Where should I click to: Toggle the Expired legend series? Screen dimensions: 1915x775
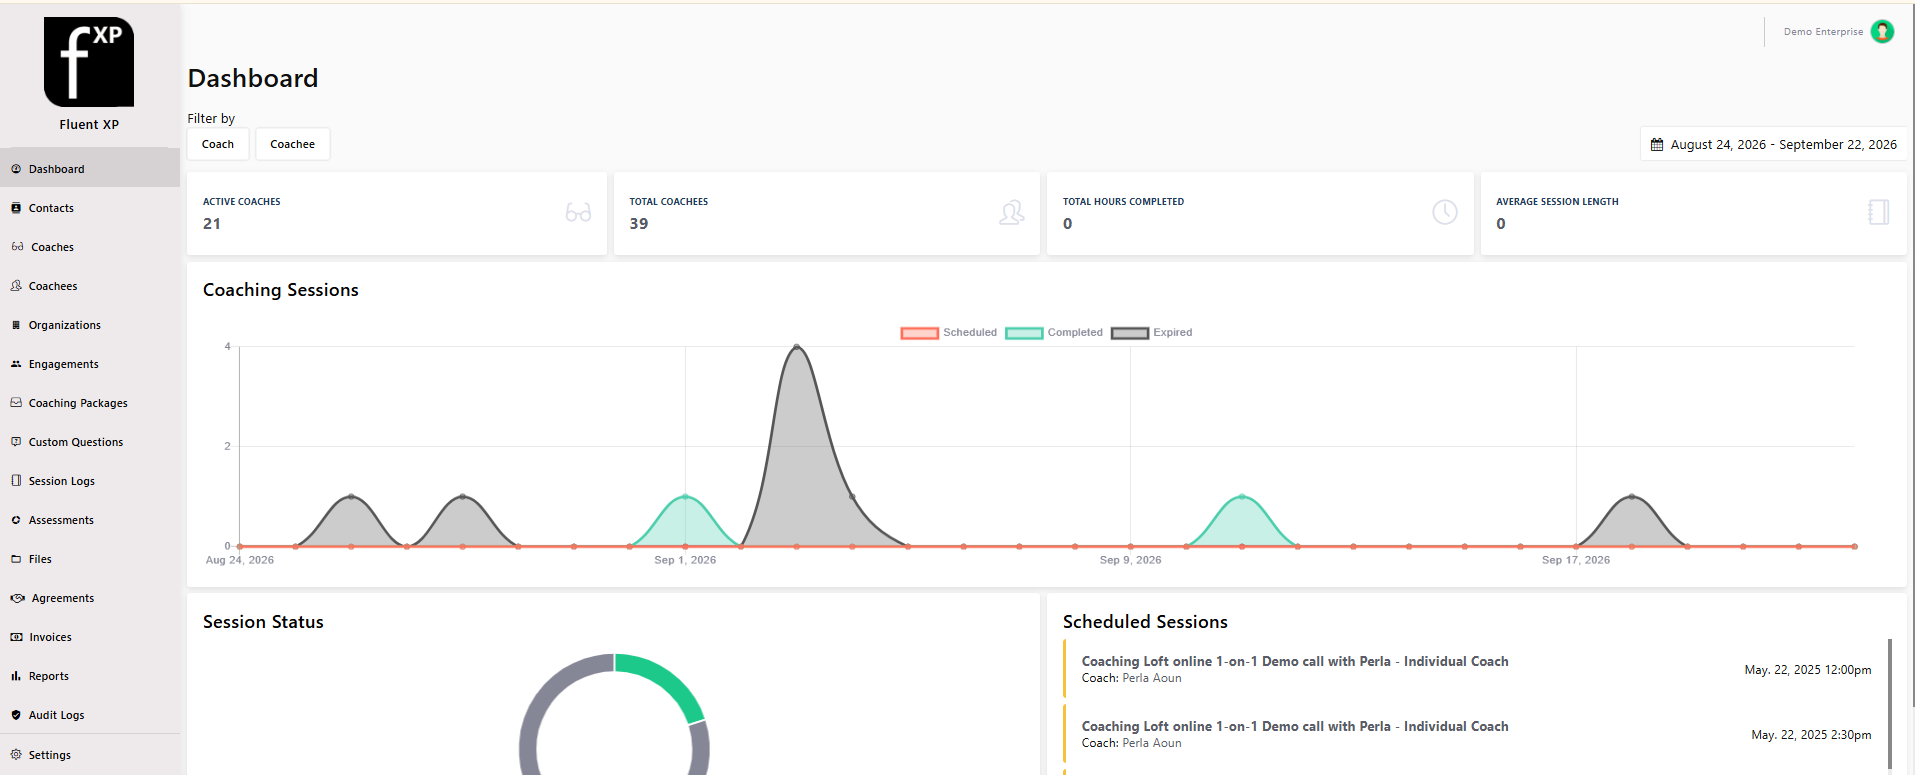tap(1152, 333)
